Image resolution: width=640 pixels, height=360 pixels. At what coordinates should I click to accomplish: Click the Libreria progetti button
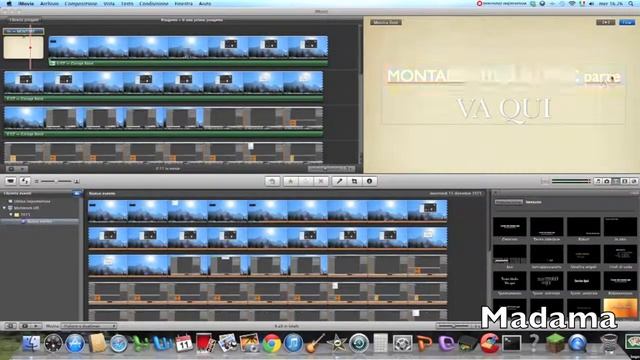point(24,20)
